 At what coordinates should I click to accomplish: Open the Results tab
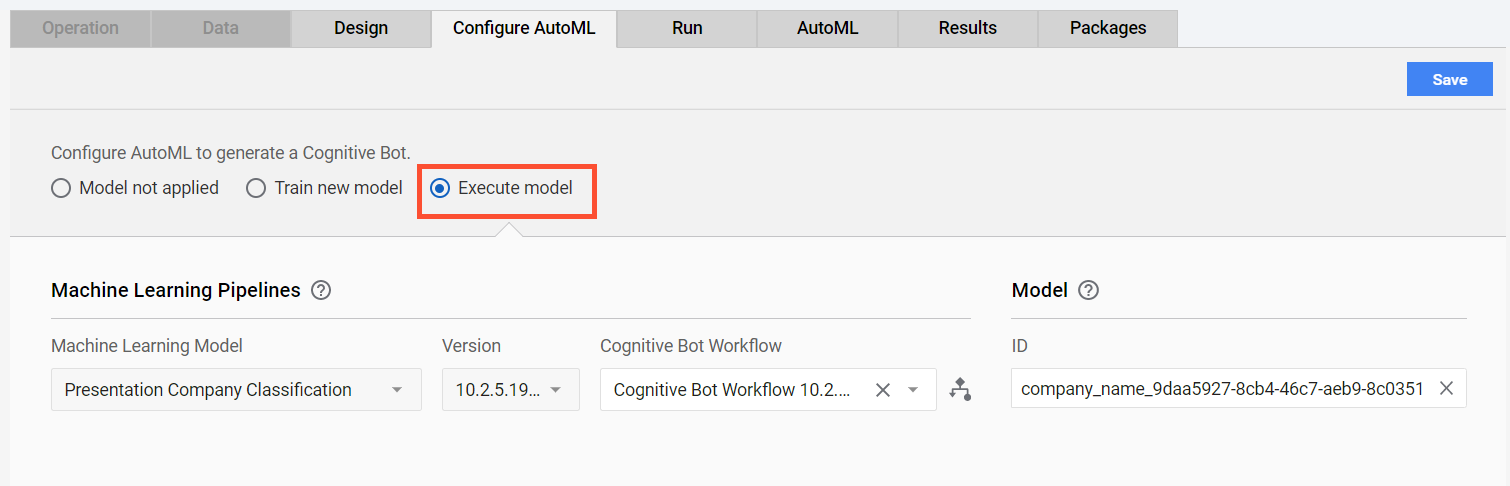[x=967, y=28]
